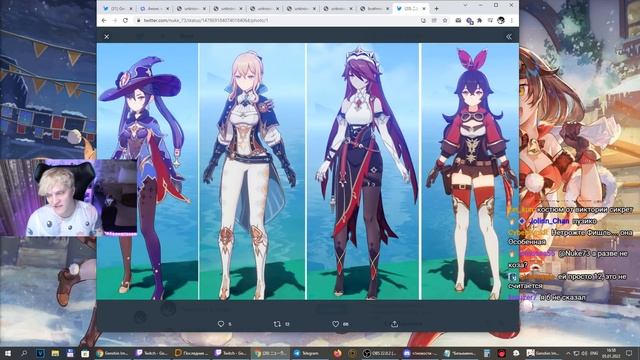Image resolution: width=640 pixels, height=360 pixels.
Task: Open File Explorer from taskbar
Action: click(55, 353)
